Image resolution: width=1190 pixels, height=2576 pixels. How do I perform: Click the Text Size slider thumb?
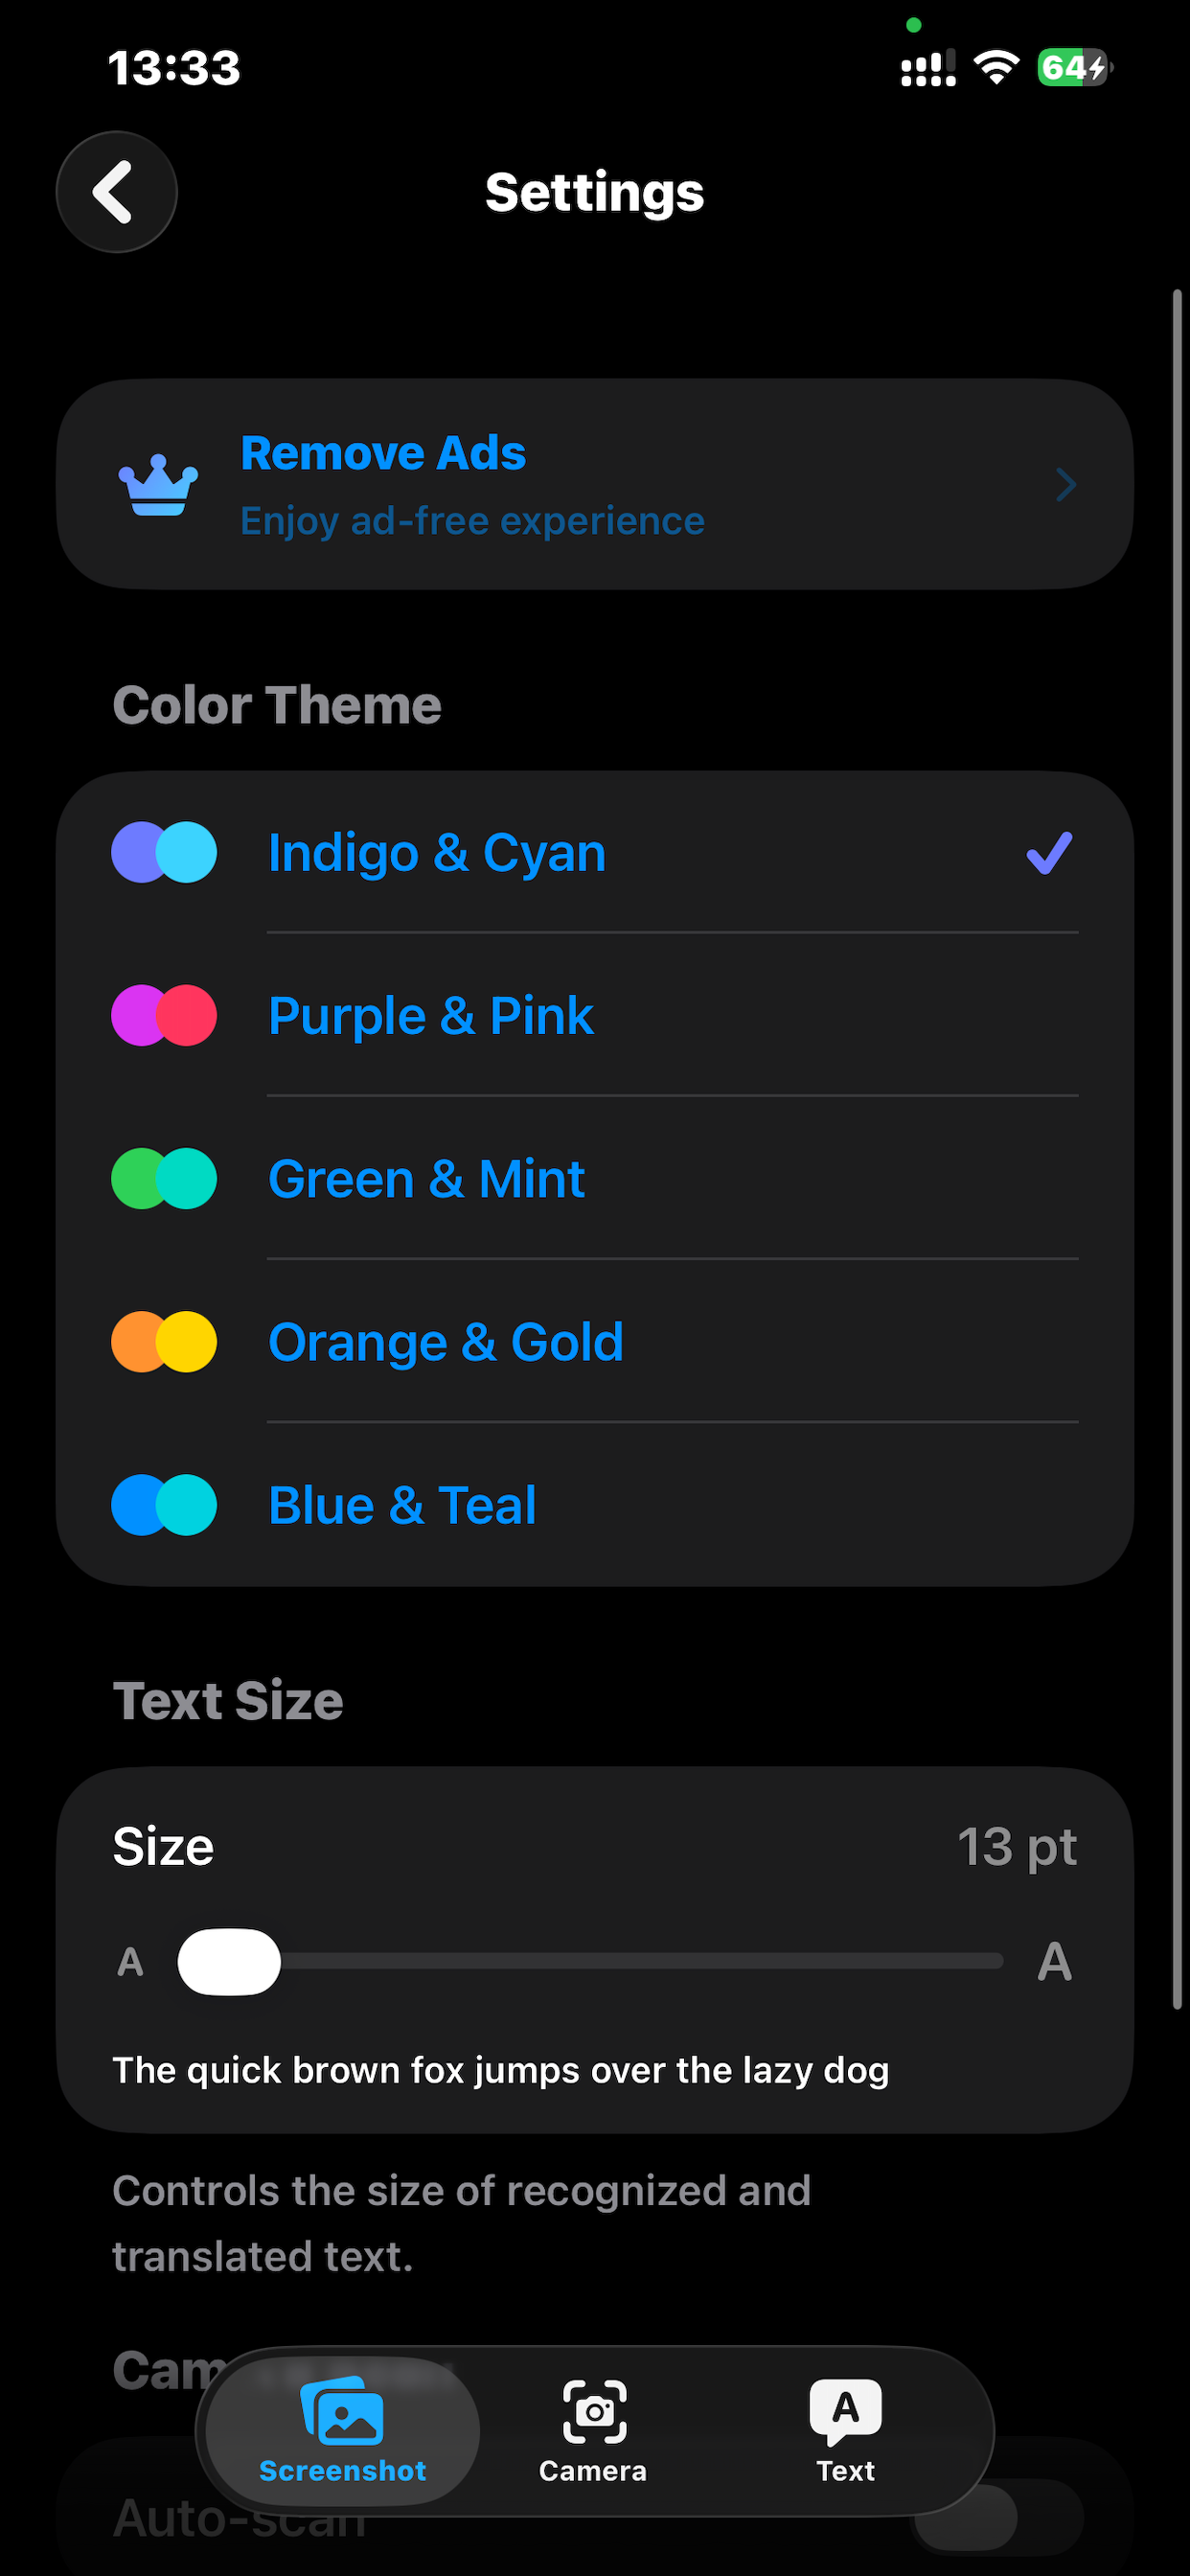click(229, 1962)
